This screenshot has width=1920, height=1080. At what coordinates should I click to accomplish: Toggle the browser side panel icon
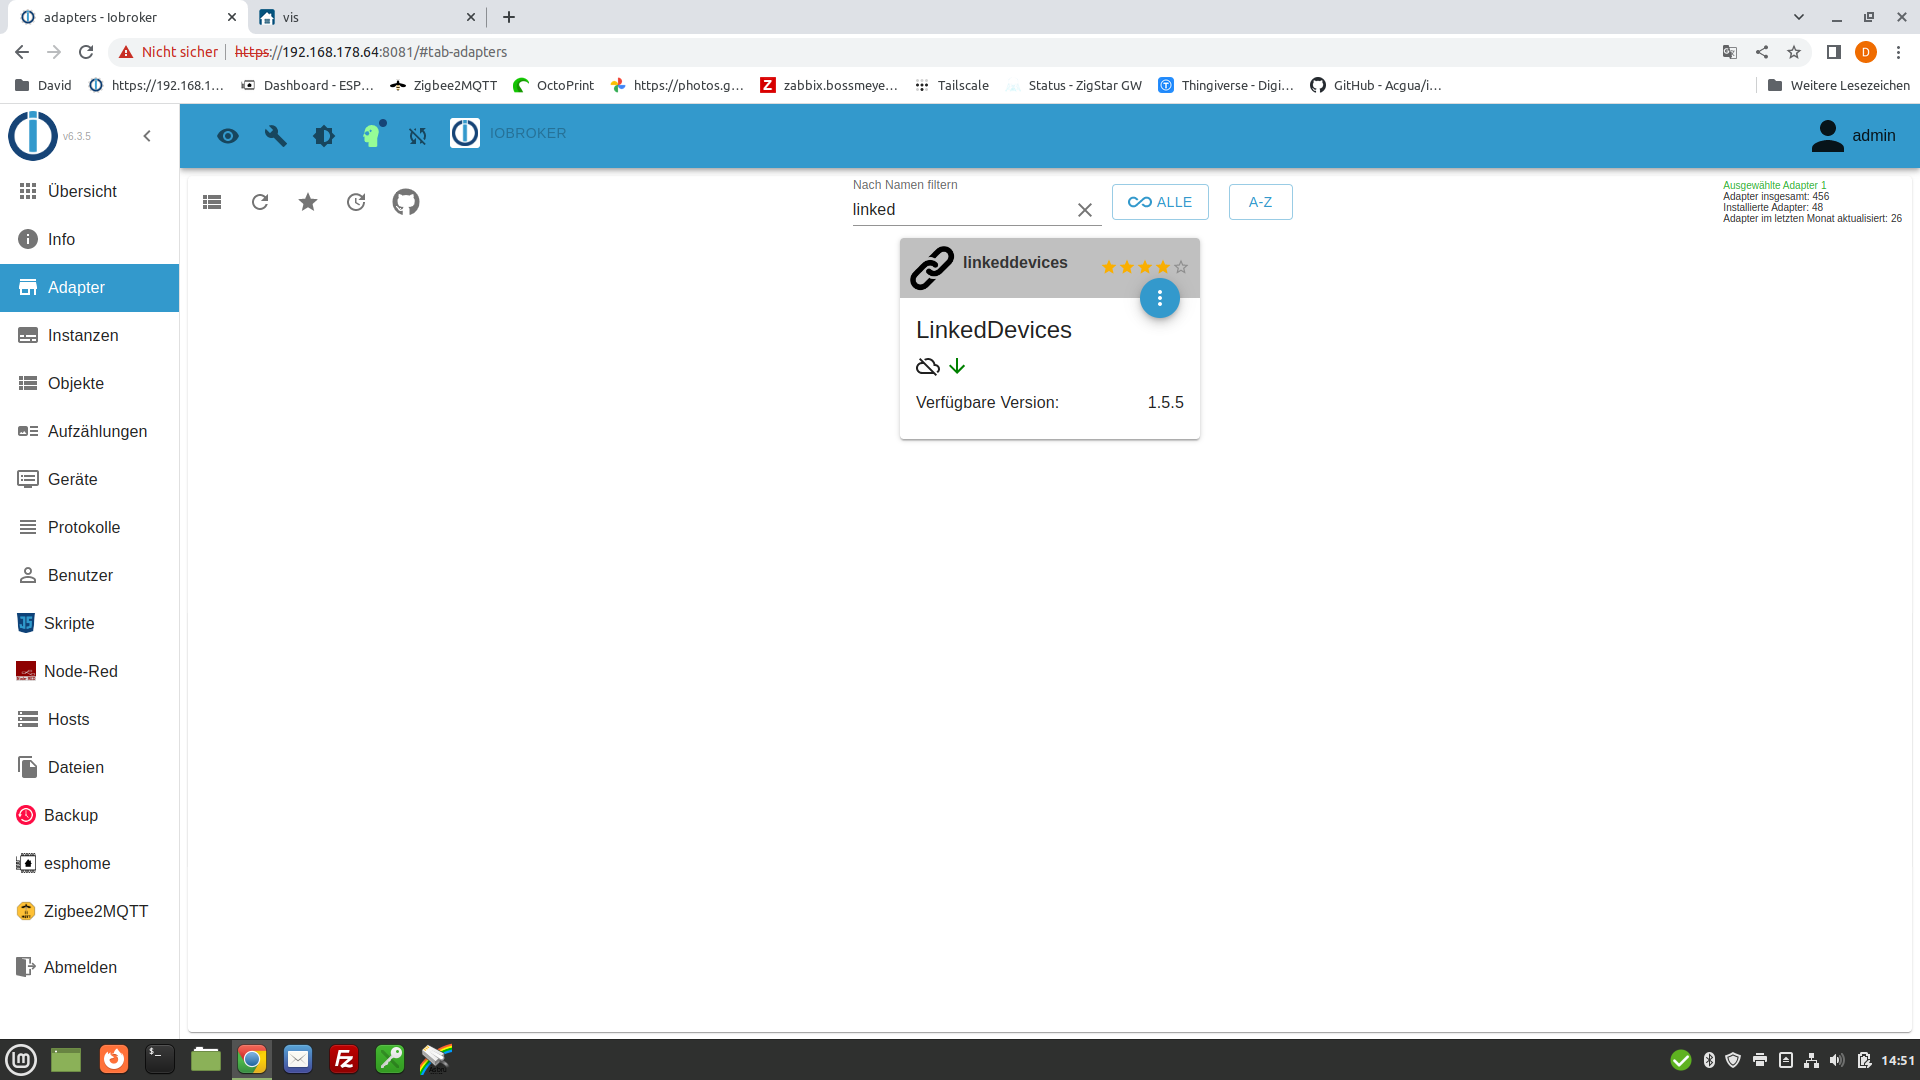click(x=1833, y=52)
